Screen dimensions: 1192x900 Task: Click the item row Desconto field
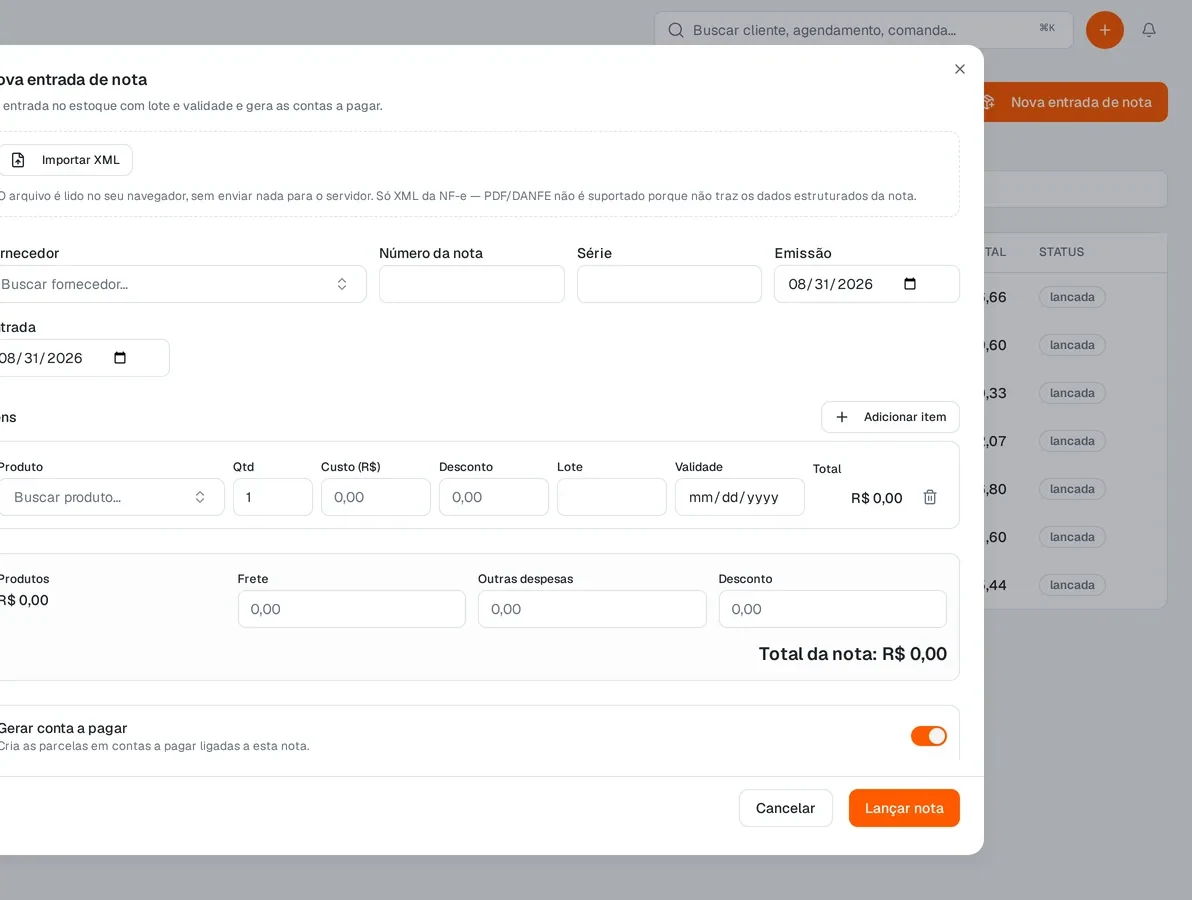pos(493,497)
